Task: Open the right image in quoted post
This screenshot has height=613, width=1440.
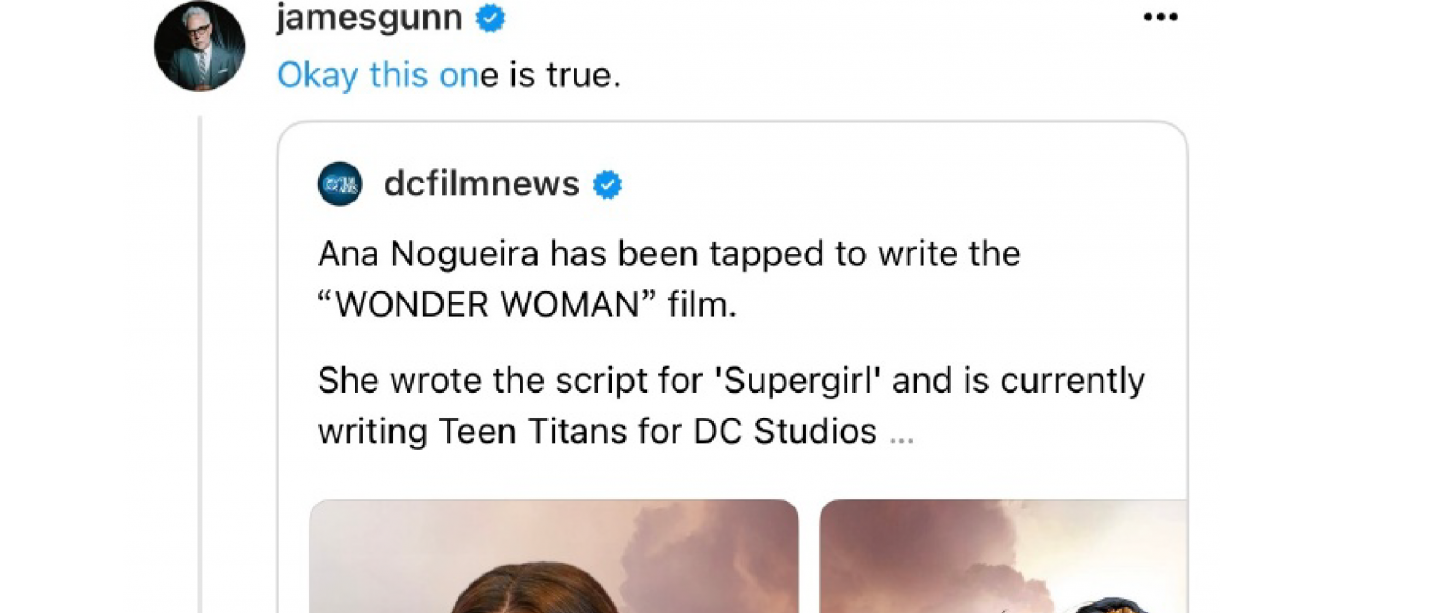Action: [1003, 556]
